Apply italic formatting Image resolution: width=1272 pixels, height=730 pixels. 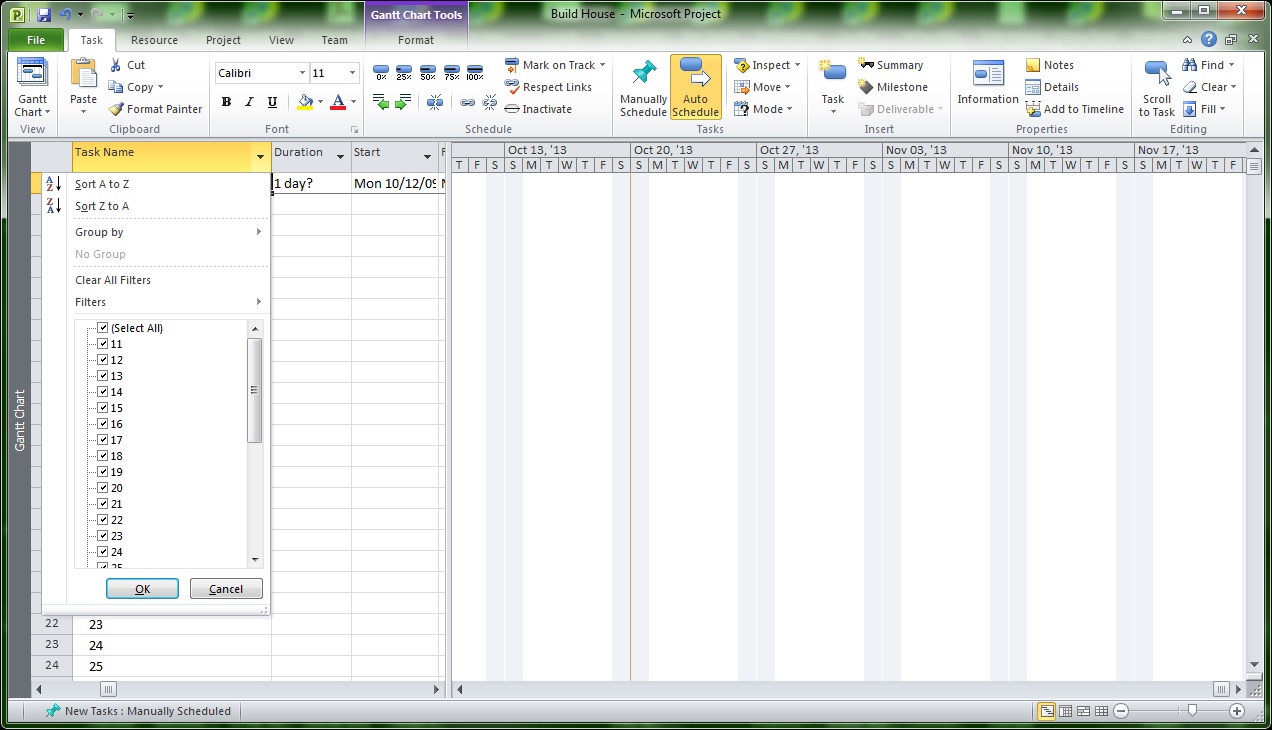tap(249, 102)
